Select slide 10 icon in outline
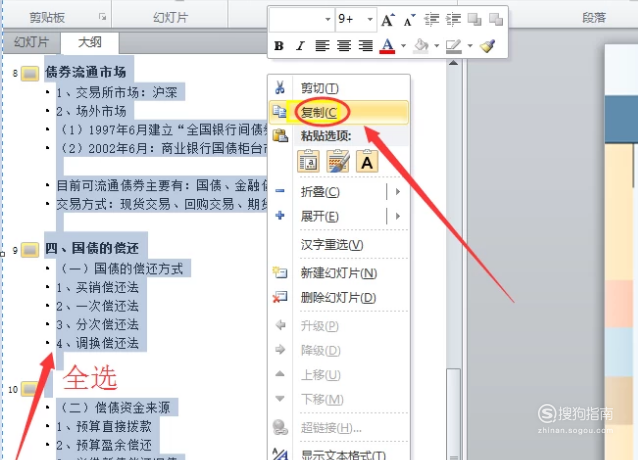The image size is (638, 460). (x=30, y=389)
